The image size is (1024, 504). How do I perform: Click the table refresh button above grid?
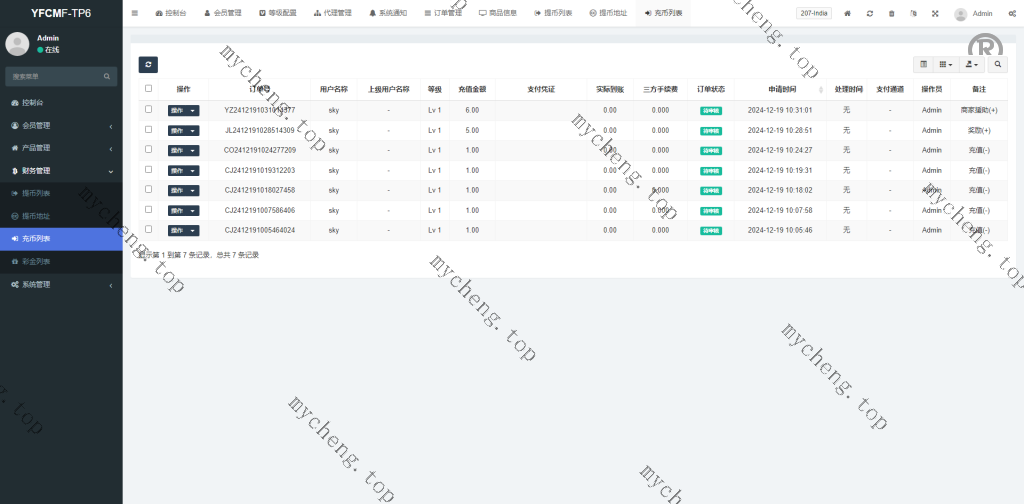click(x=148, y=64)
